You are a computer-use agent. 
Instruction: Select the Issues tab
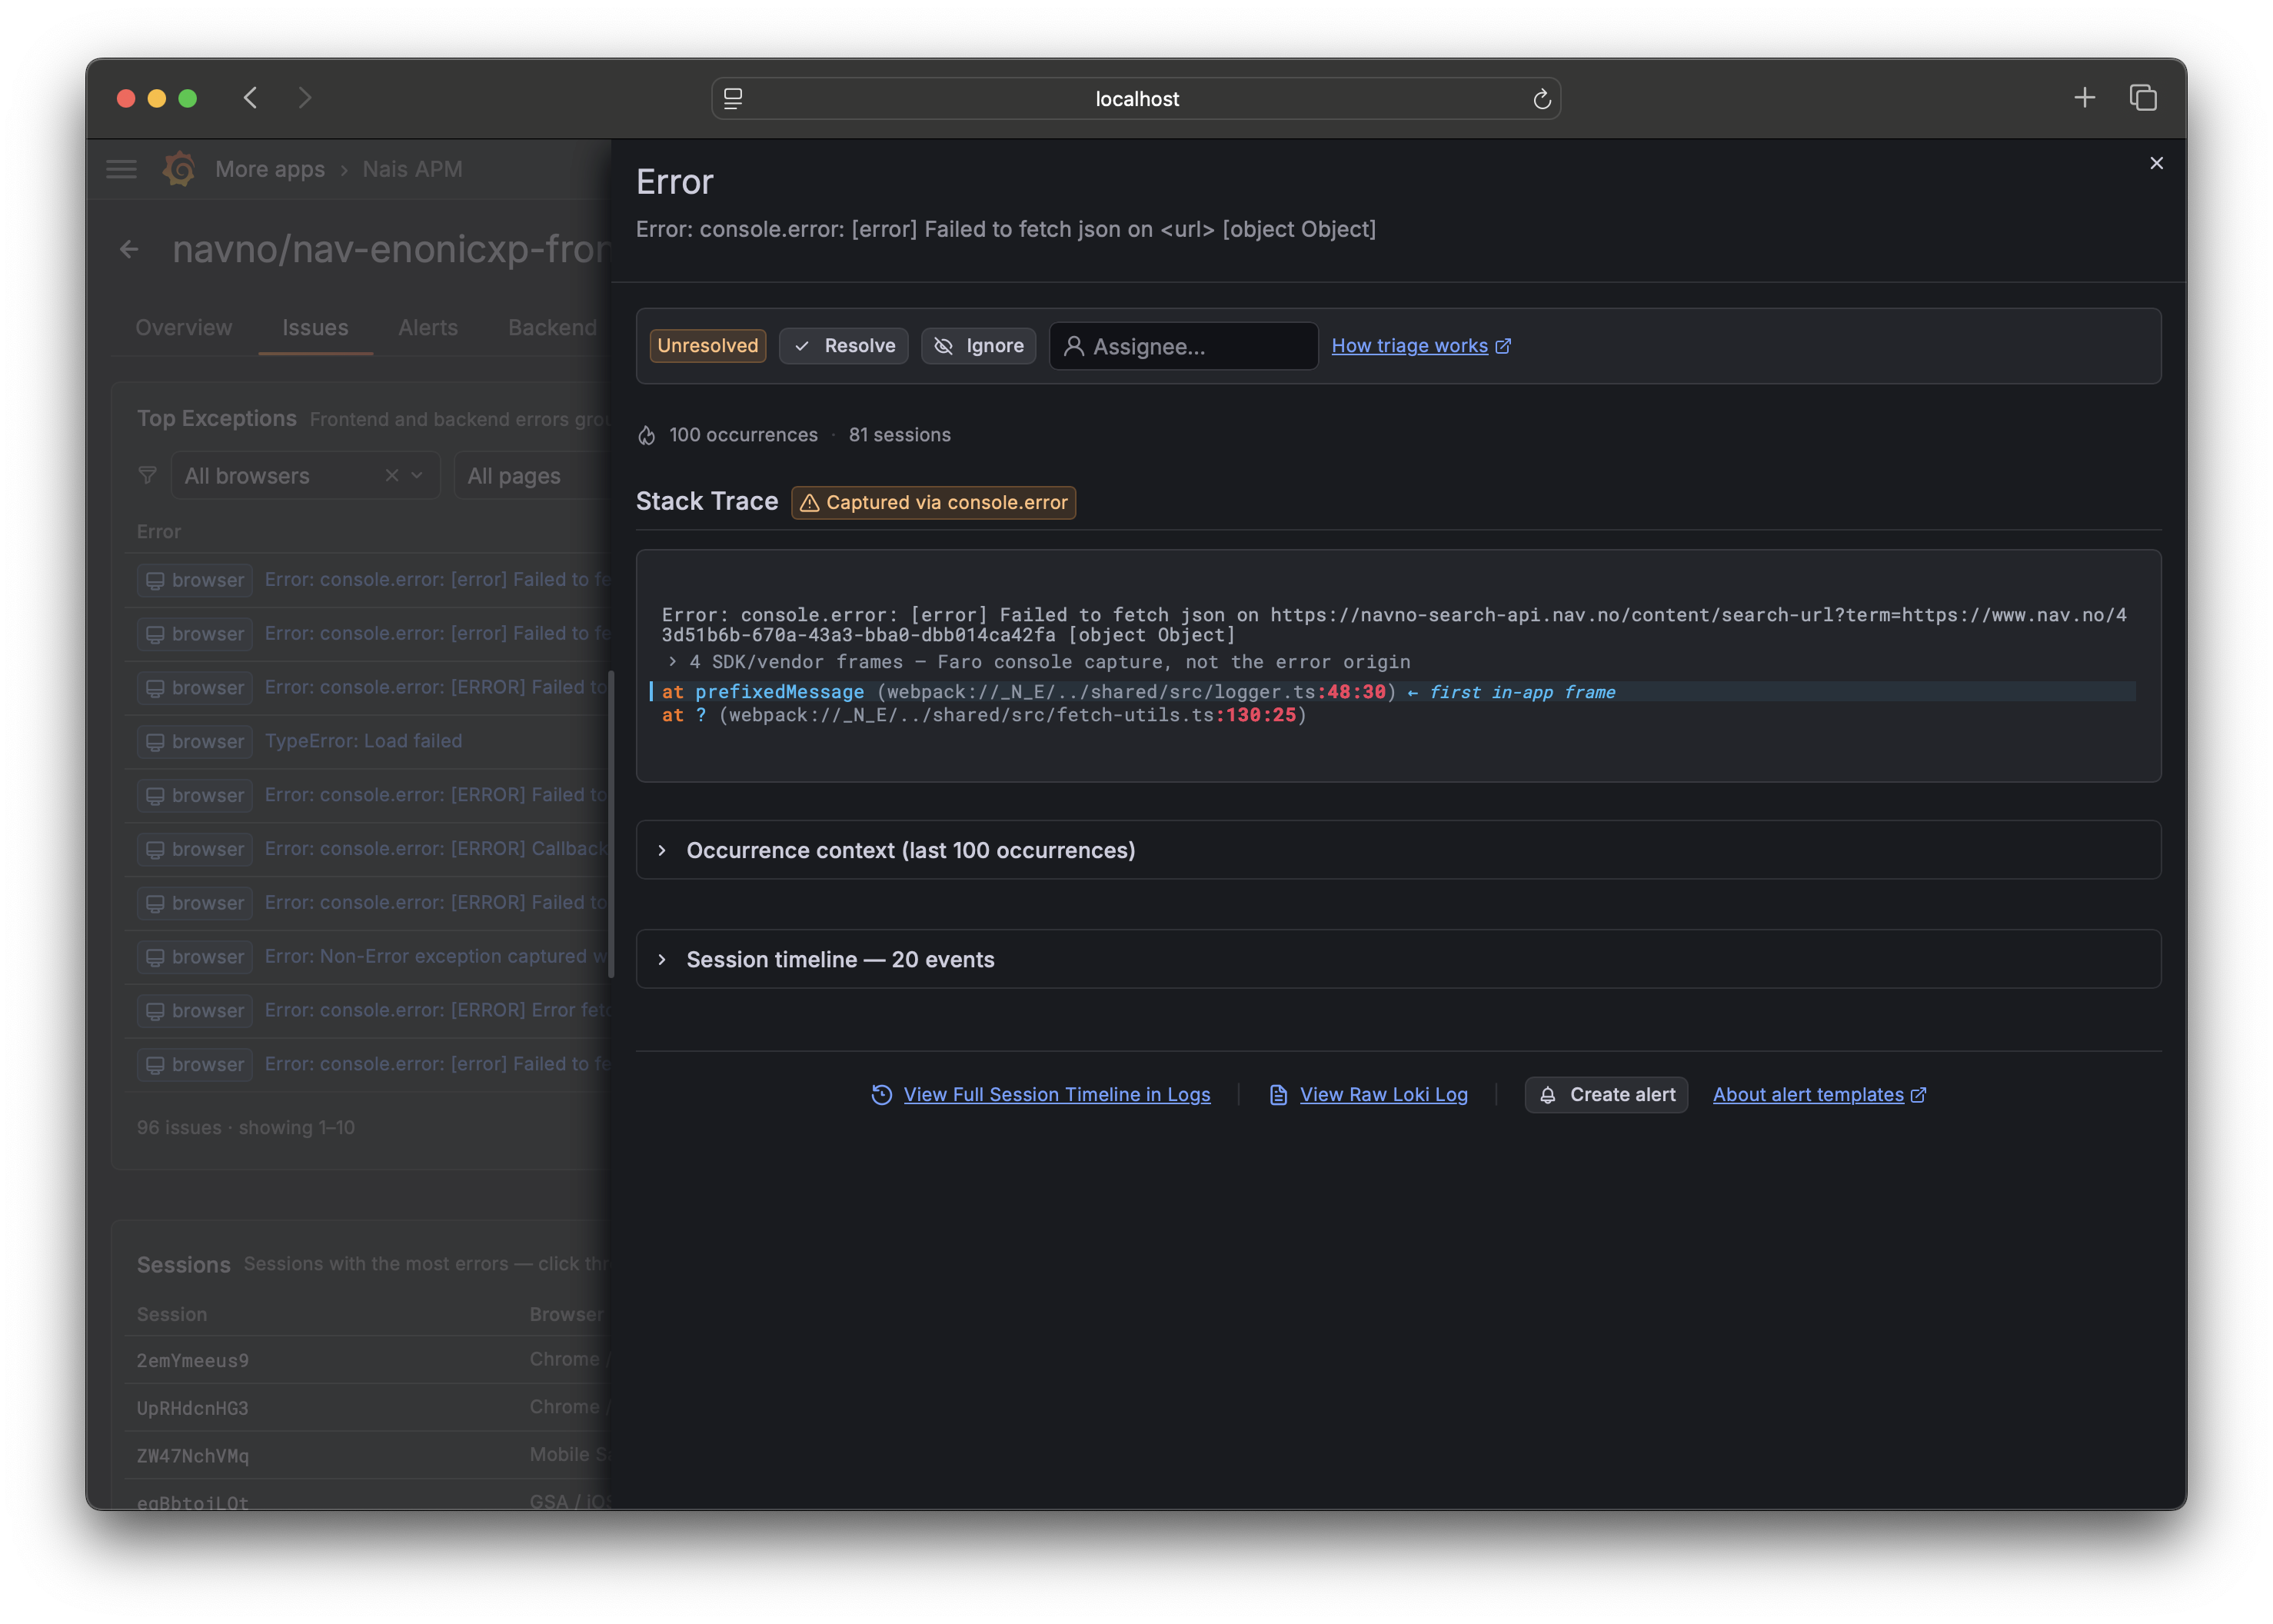pos(315,327)
